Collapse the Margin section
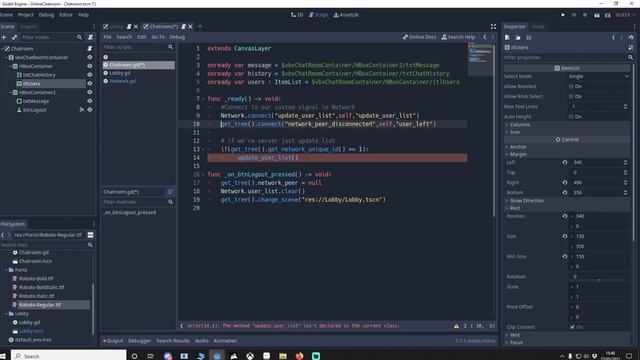 pos(567,155)
